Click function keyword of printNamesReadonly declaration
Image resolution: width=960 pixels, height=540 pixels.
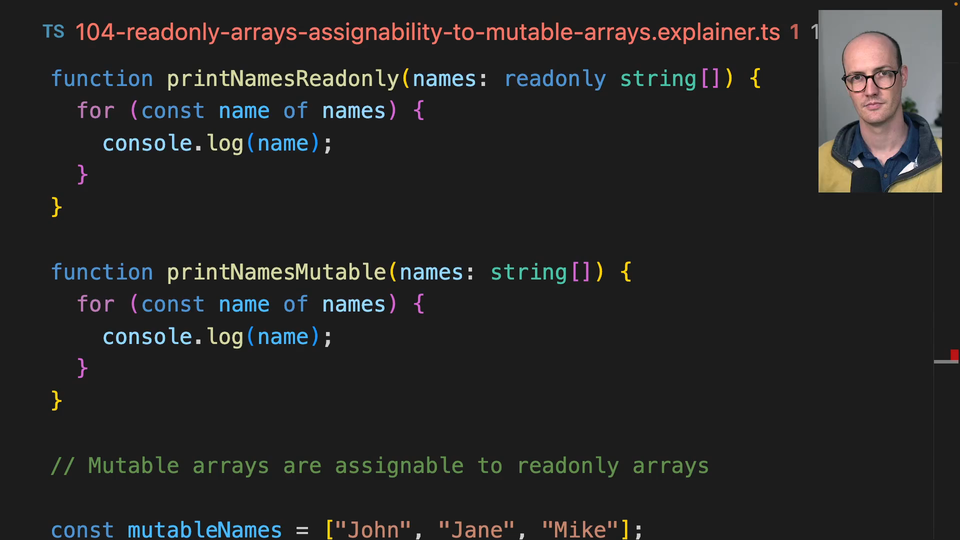(102, 79)
